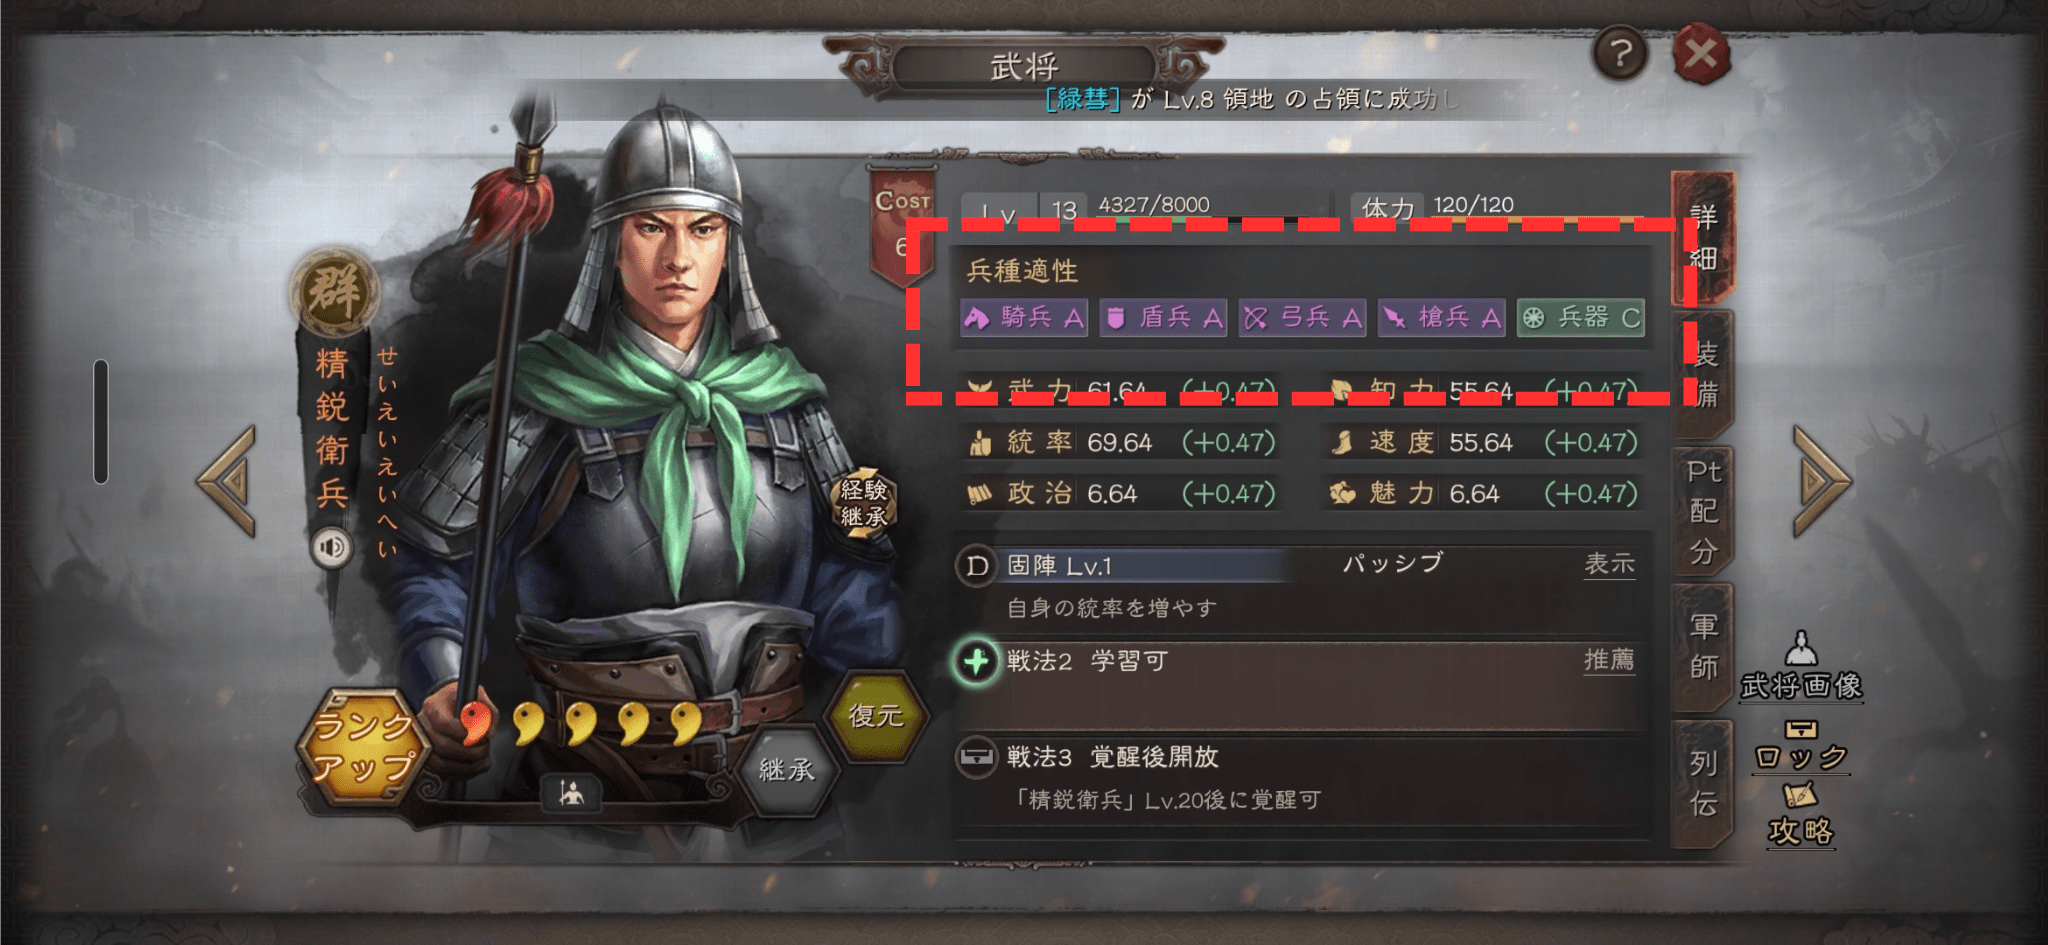Image resolution: width=2048 pixels, height=945 pixels.
Task: Open the 軍師 side tab
Action: (1704, 647)
